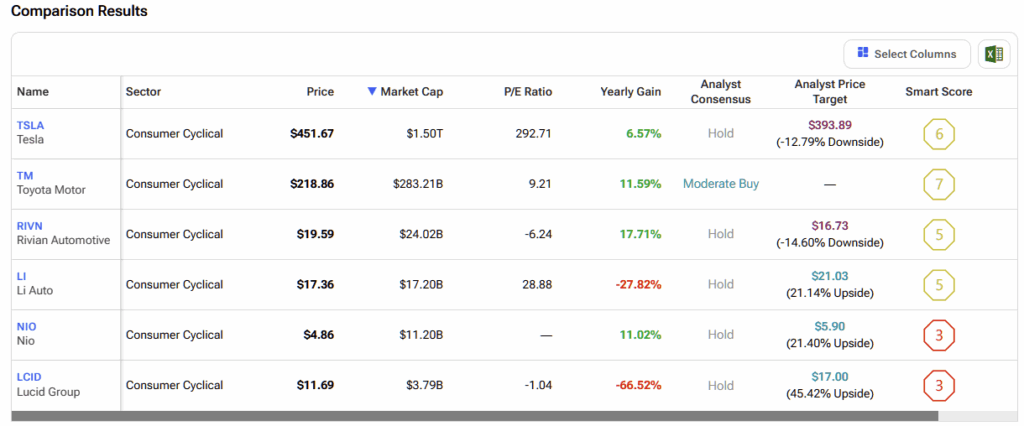The image size is (1024, 426).
Task: Click Toyota's Smart Score 7 badge
Action: (939, 184)
